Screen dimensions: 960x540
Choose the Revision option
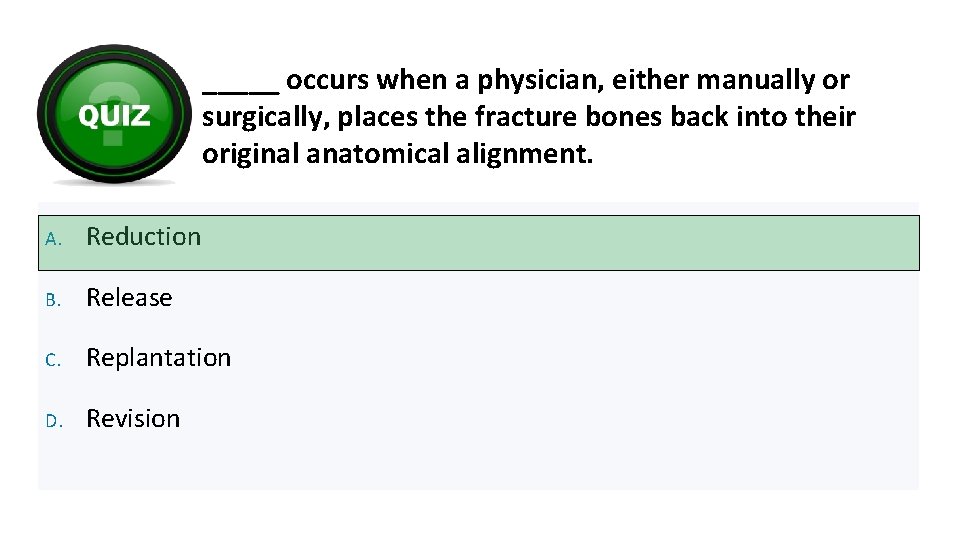133,419
